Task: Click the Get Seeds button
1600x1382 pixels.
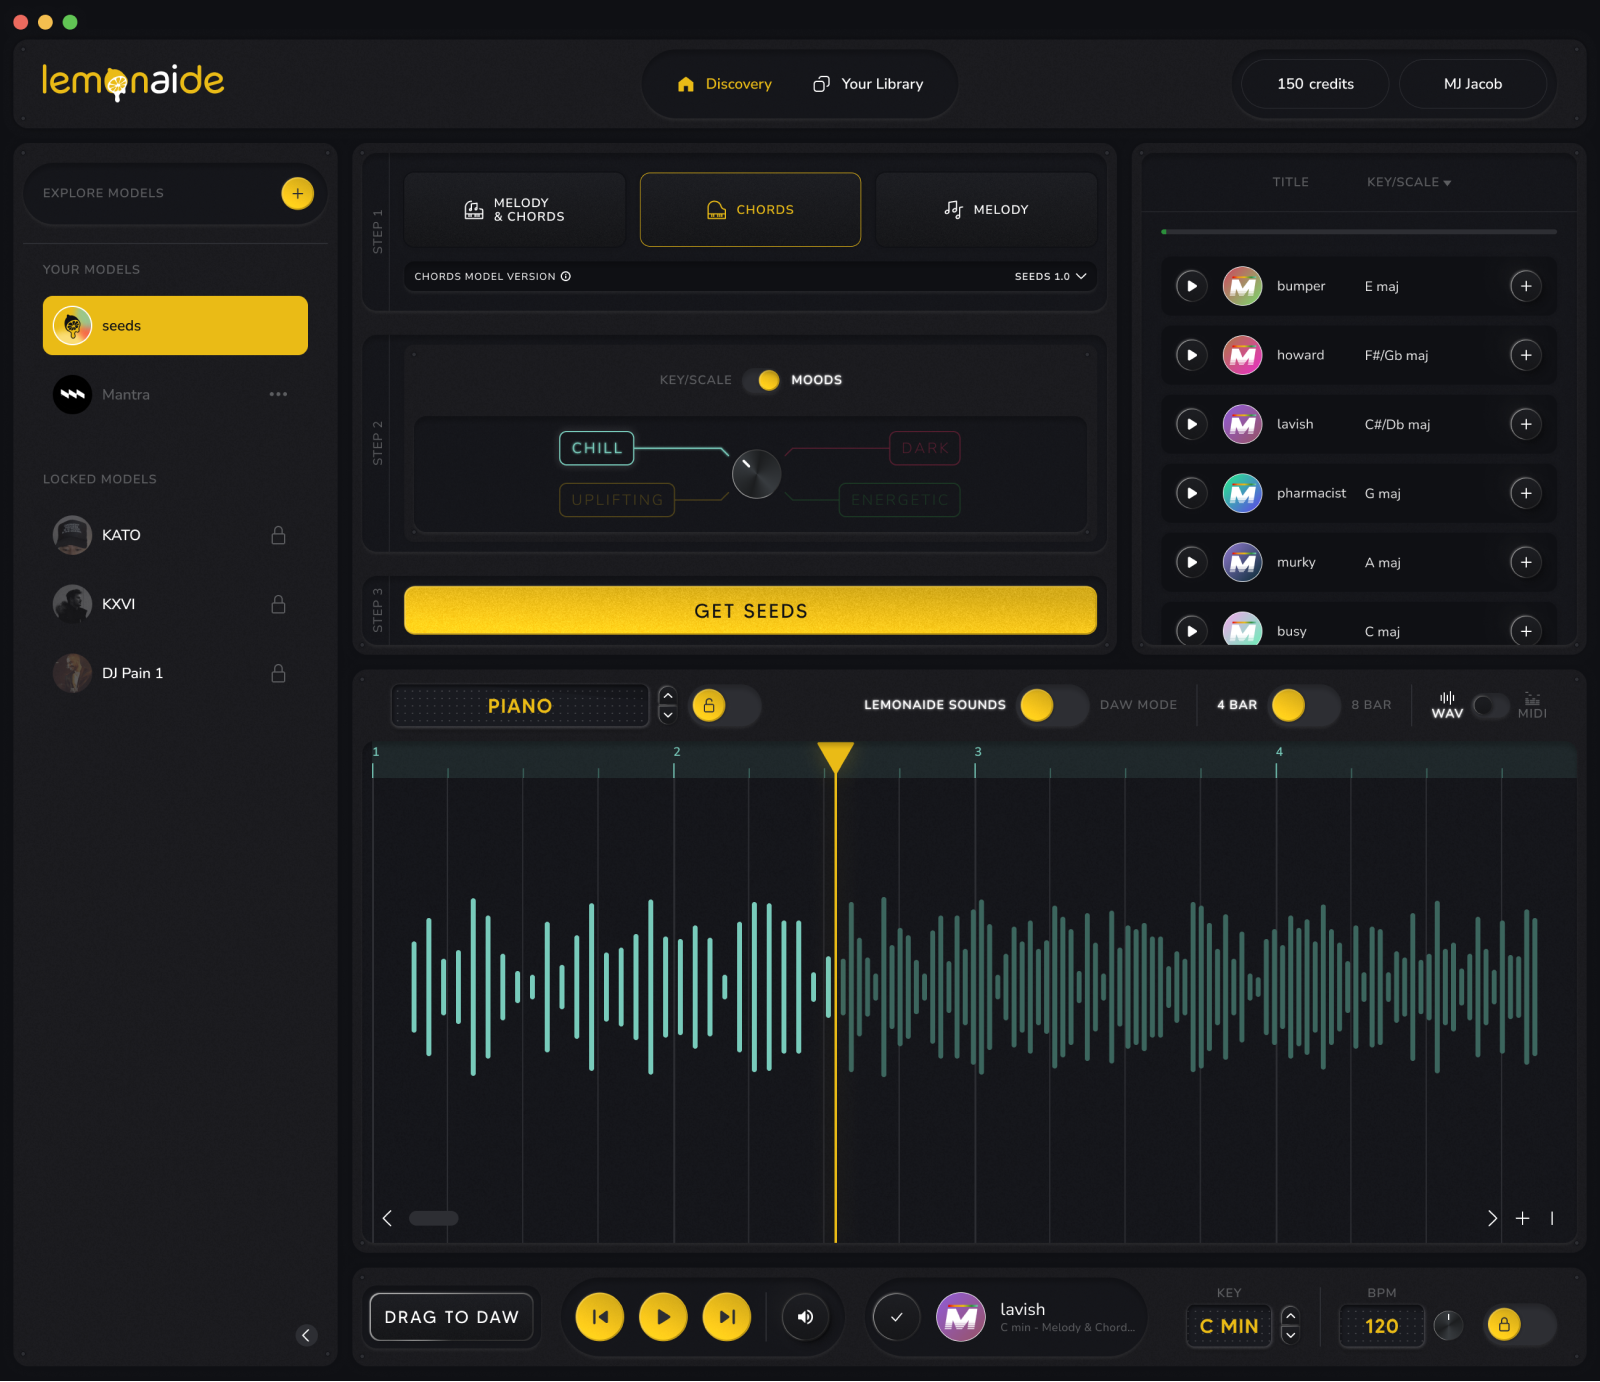Action: [x=750, y=611]
